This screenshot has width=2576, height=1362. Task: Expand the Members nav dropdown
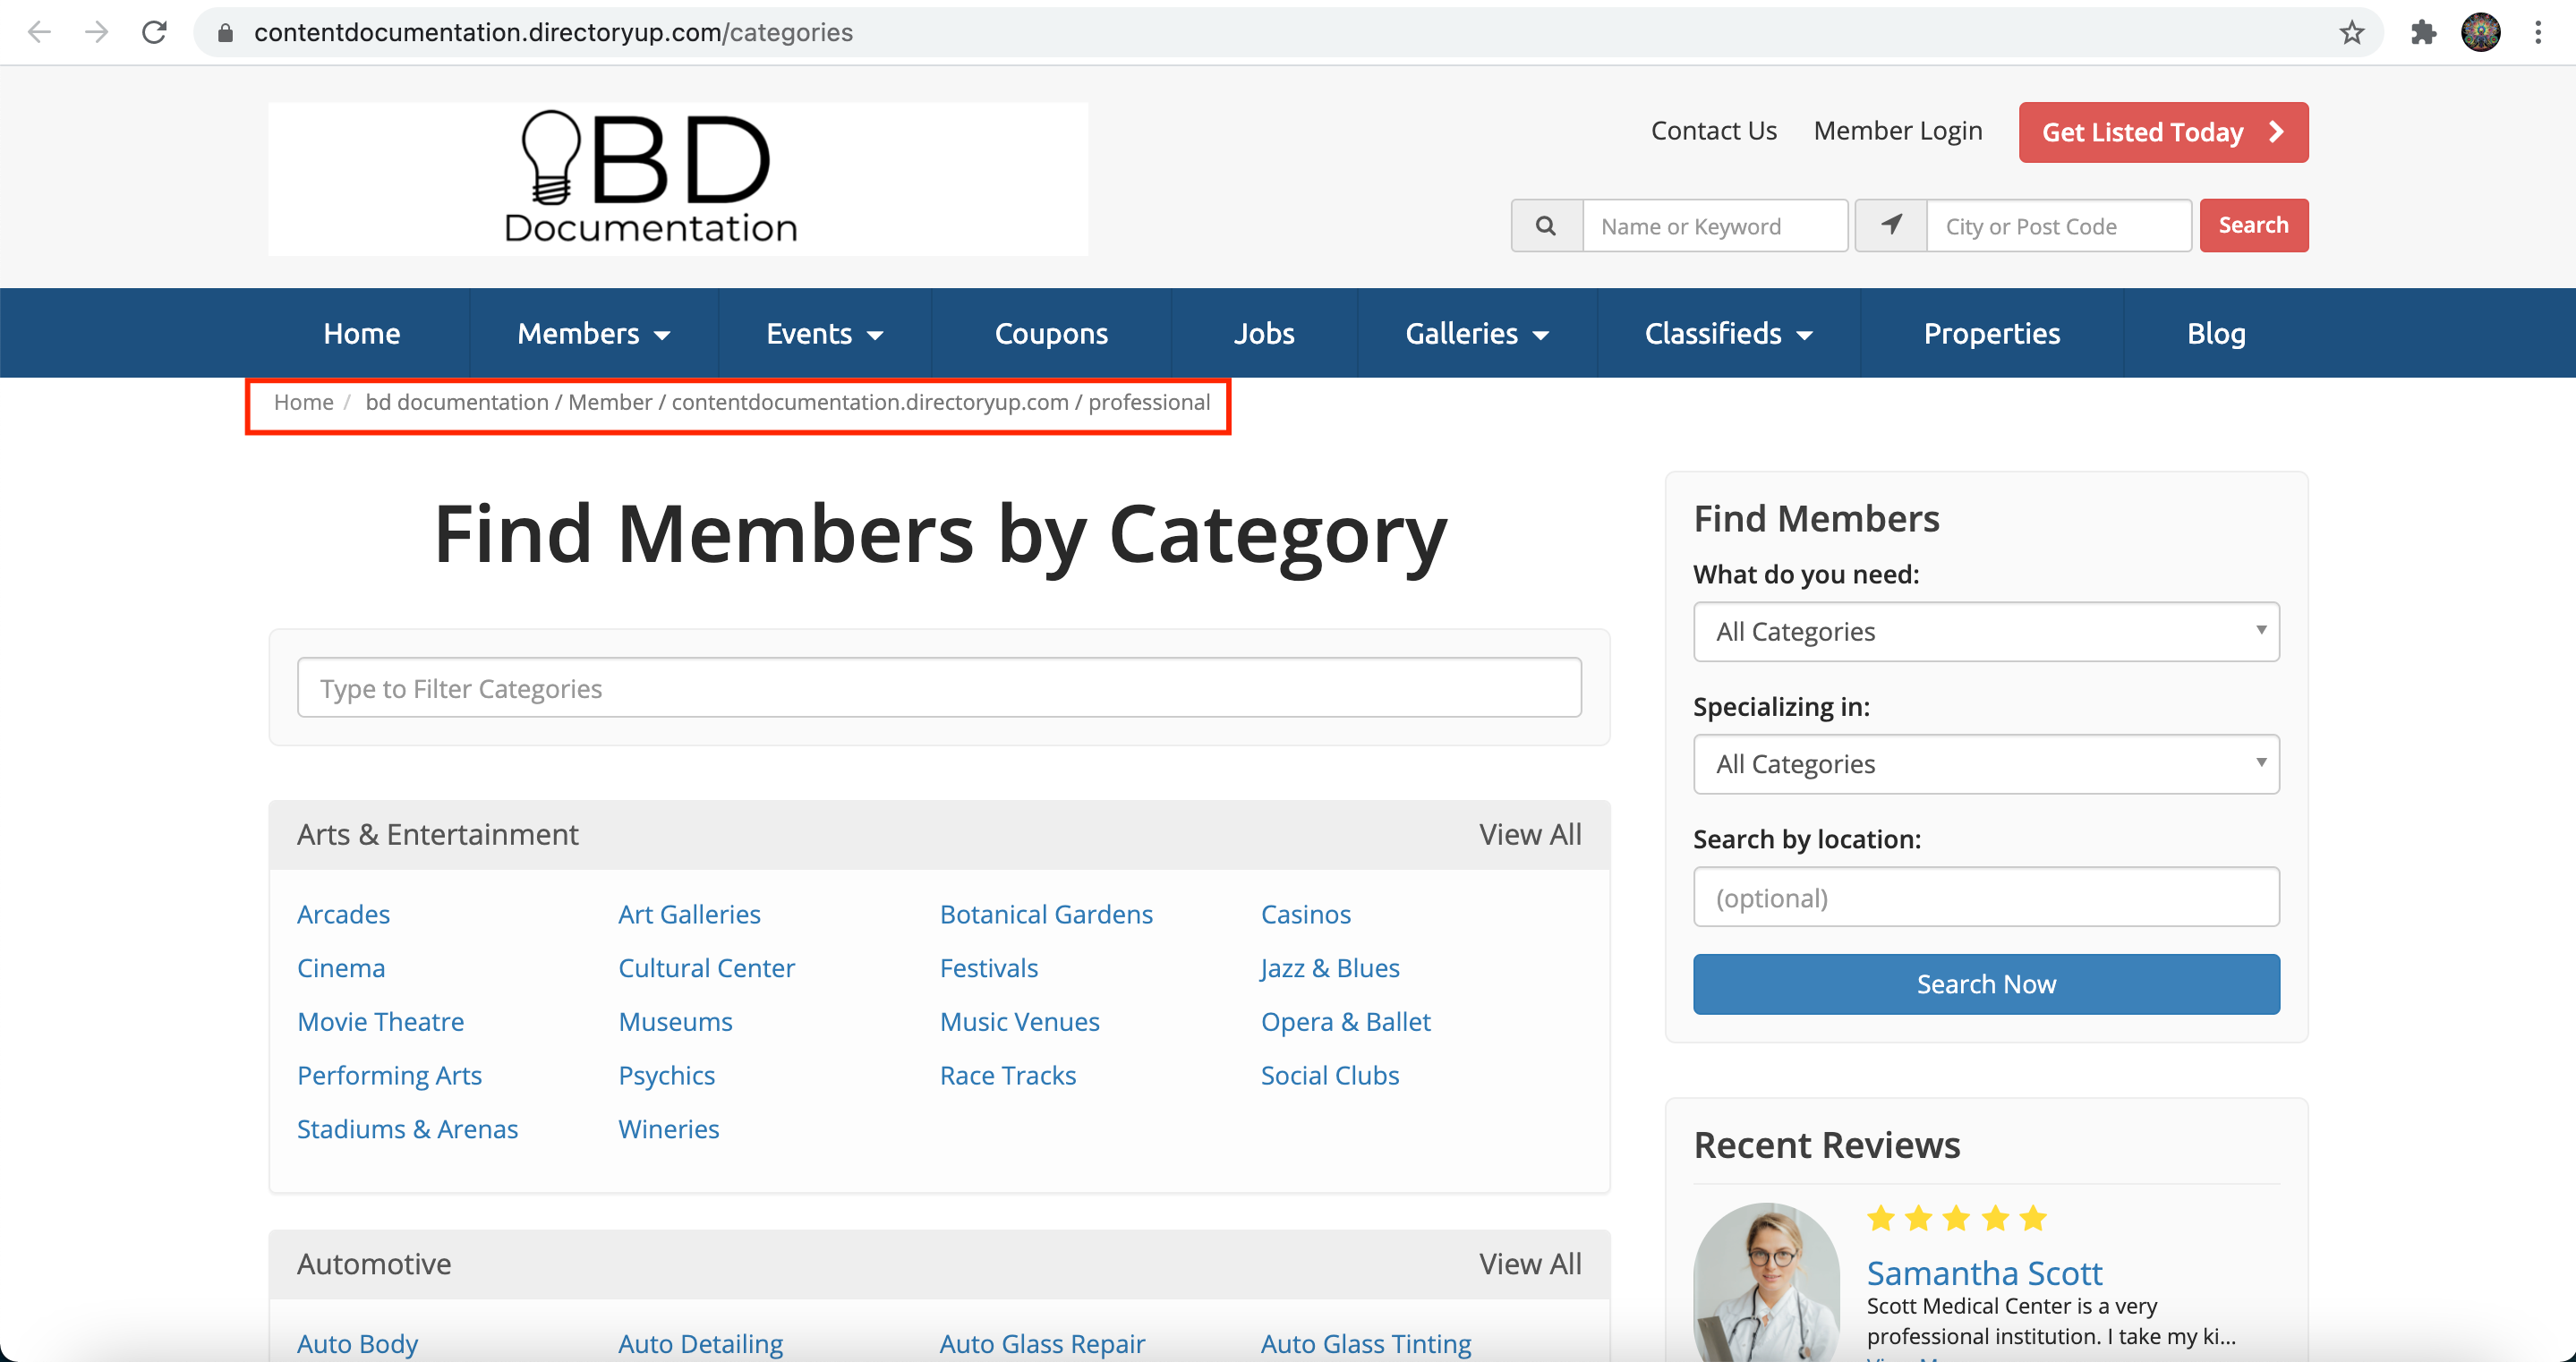pos(593,333)
